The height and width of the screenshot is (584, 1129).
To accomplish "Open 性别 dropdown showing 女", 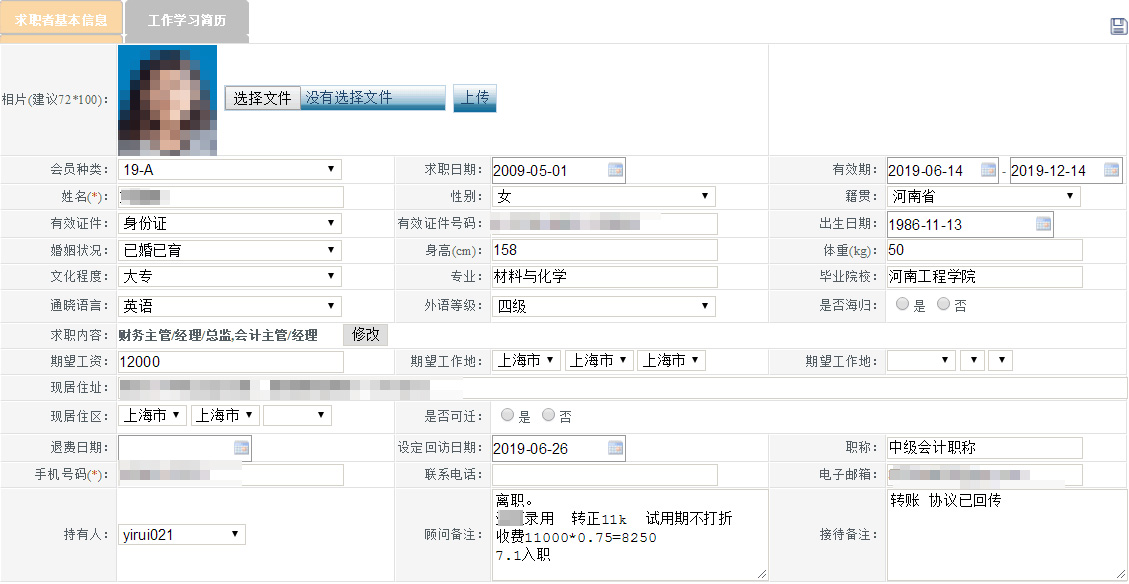I will (604, 197).
